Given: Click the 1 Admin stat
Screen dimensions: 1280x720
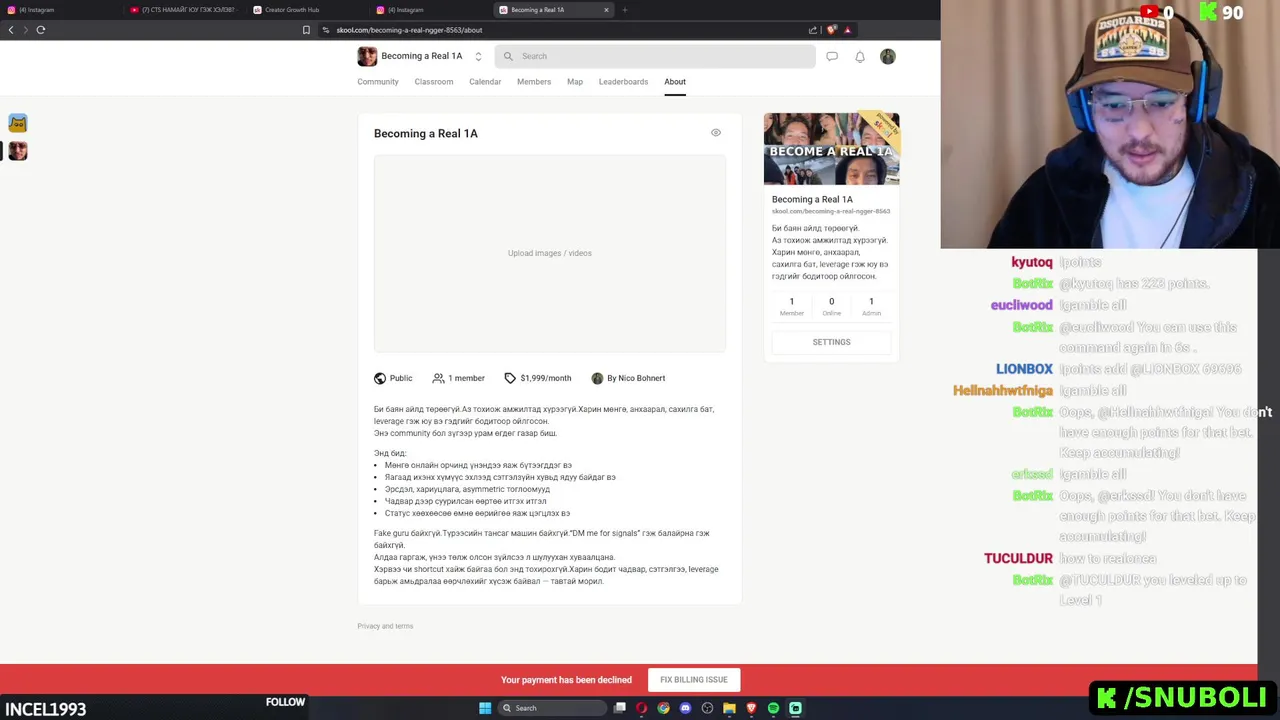Looking at the screenshot, I should (x=871, y=306).
